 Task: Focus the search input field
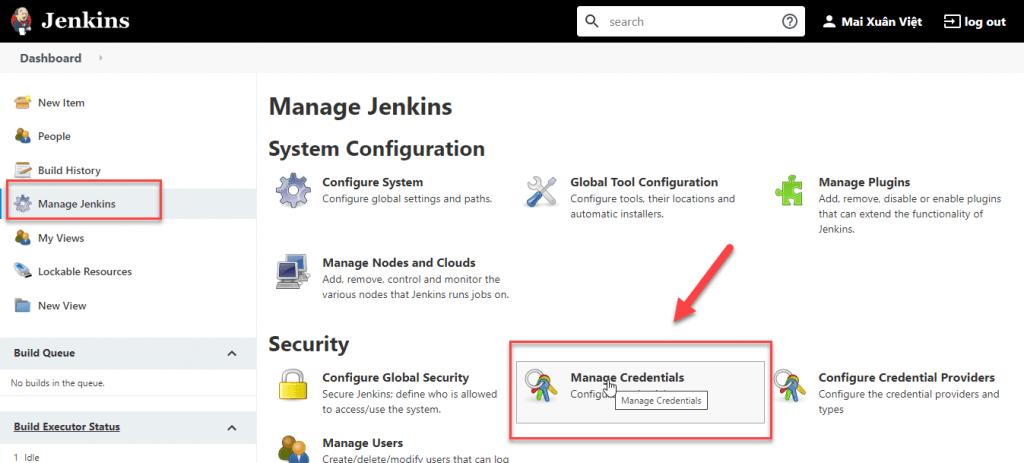pyautogui.click(x=691, y=22)
